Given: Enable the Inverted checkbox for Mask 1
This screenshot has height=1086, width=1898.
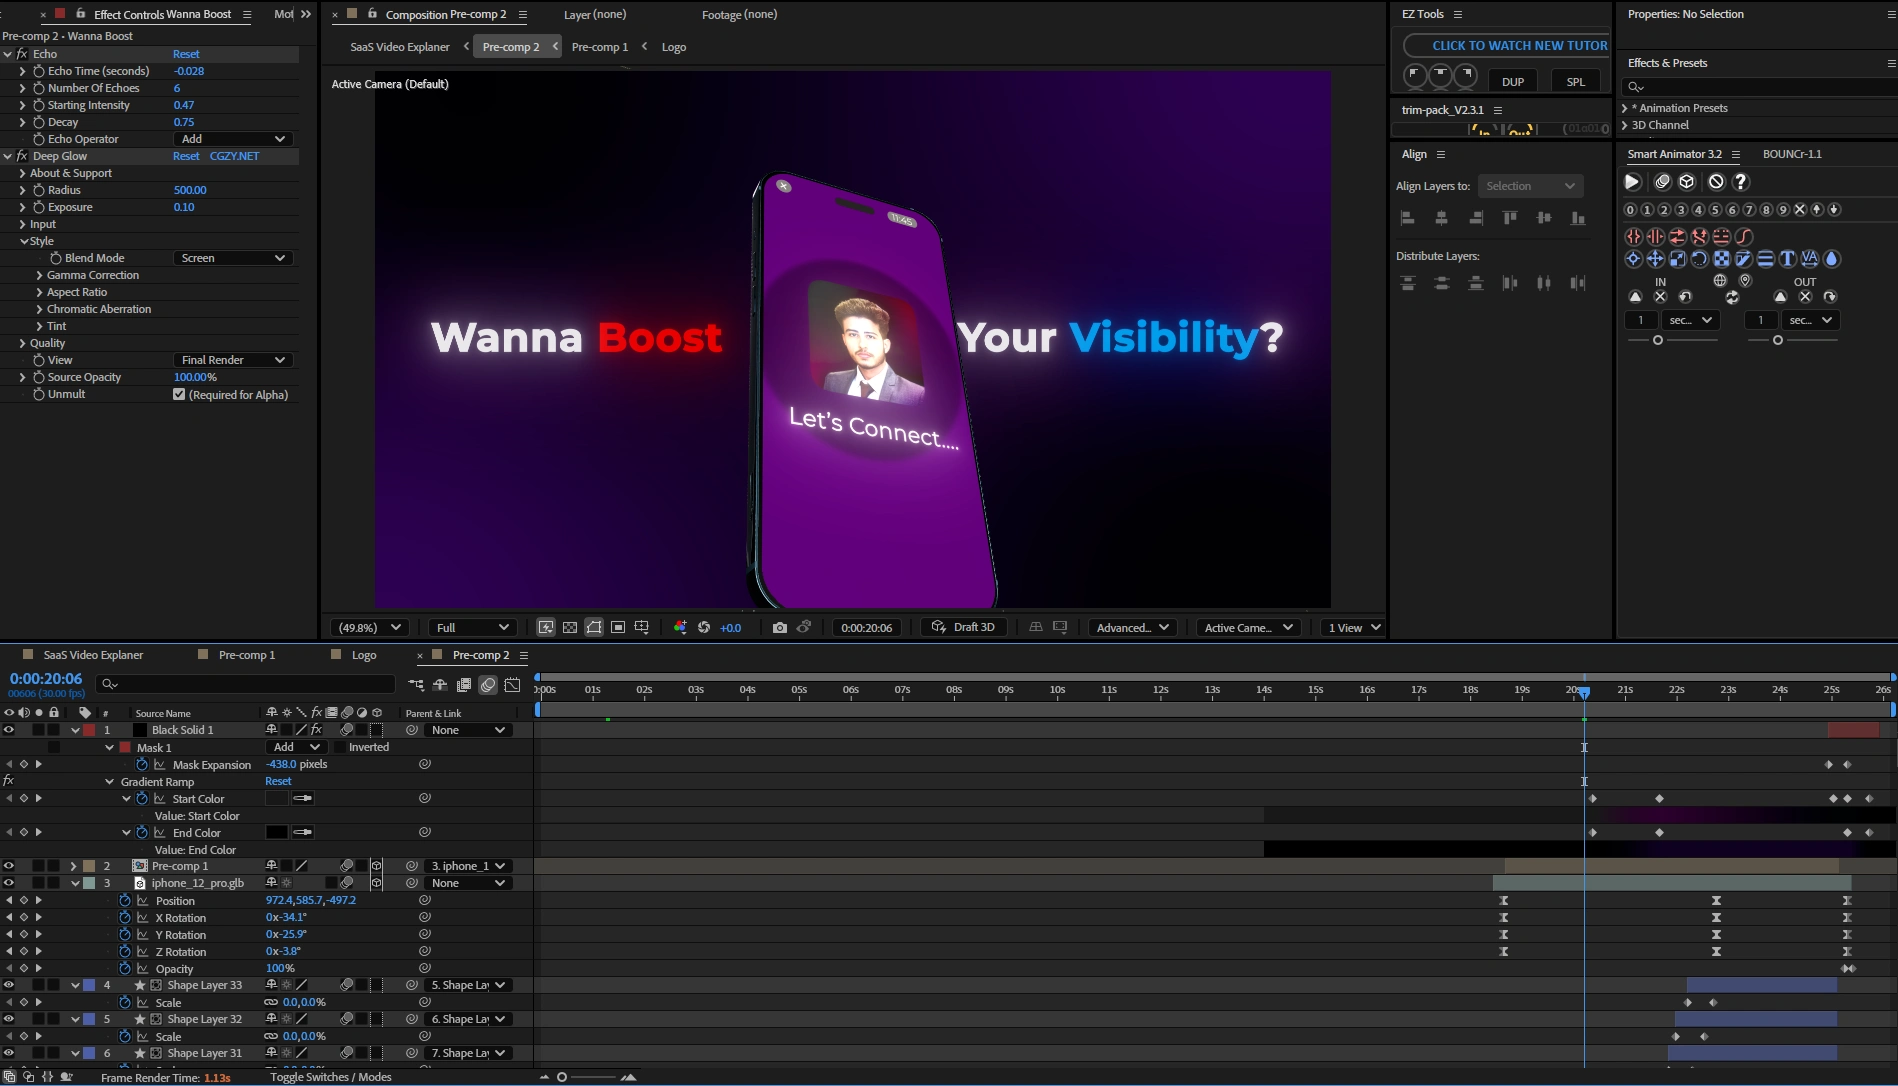Looking at the screenshot, I should click(340, 747).
